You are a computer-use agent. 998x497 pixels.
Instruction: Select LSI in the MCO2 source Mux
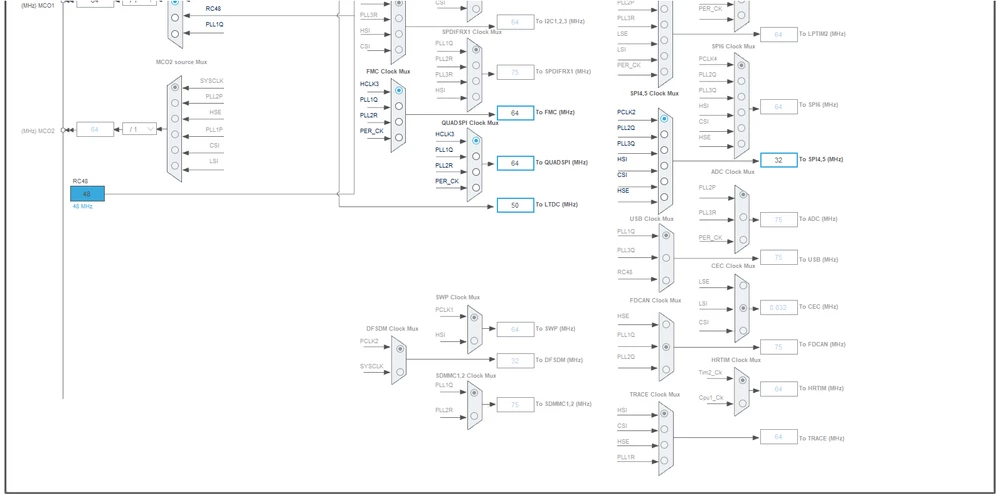[175, 166]
